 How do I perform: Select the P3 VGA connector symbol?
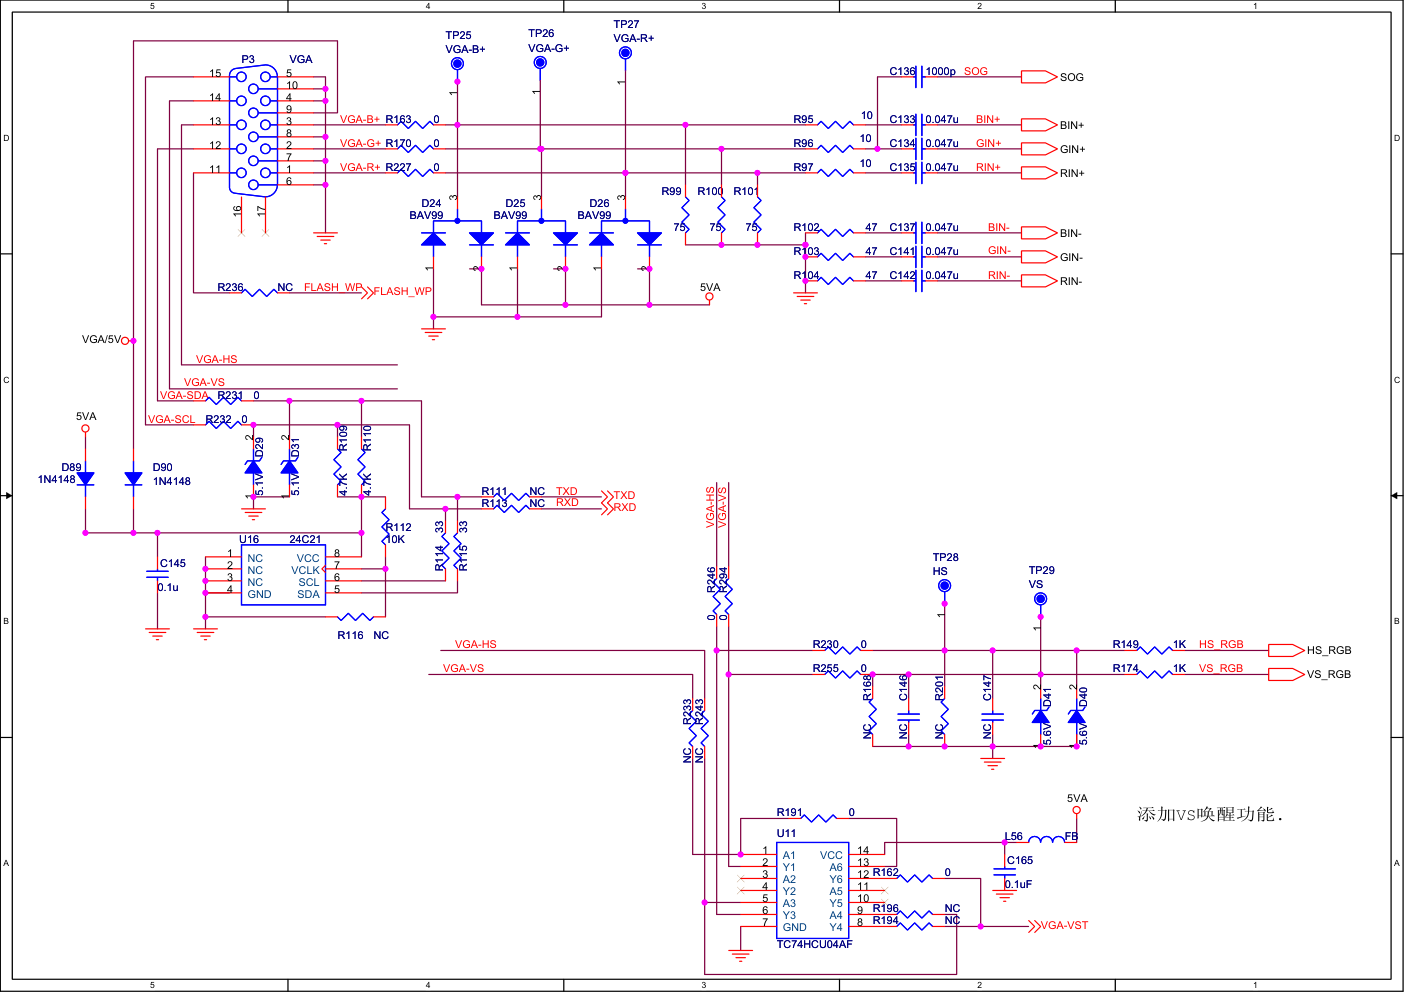(x=254, y=131)
